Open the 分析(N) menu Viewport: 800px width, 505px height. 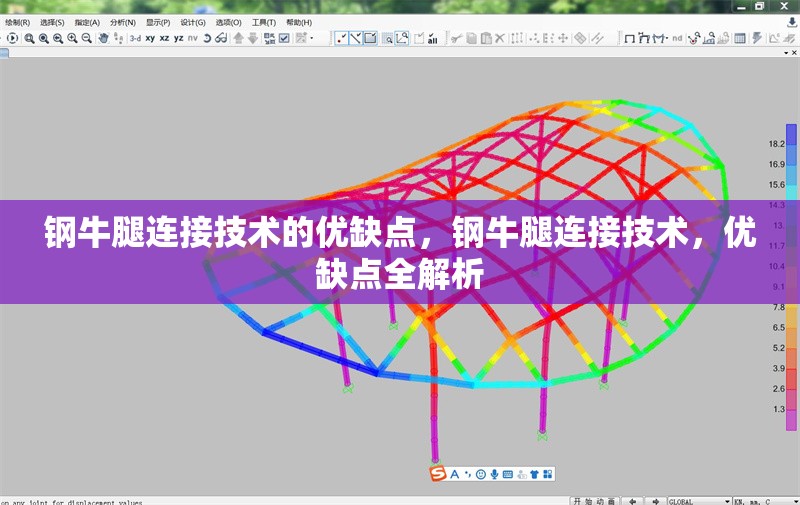123,22
